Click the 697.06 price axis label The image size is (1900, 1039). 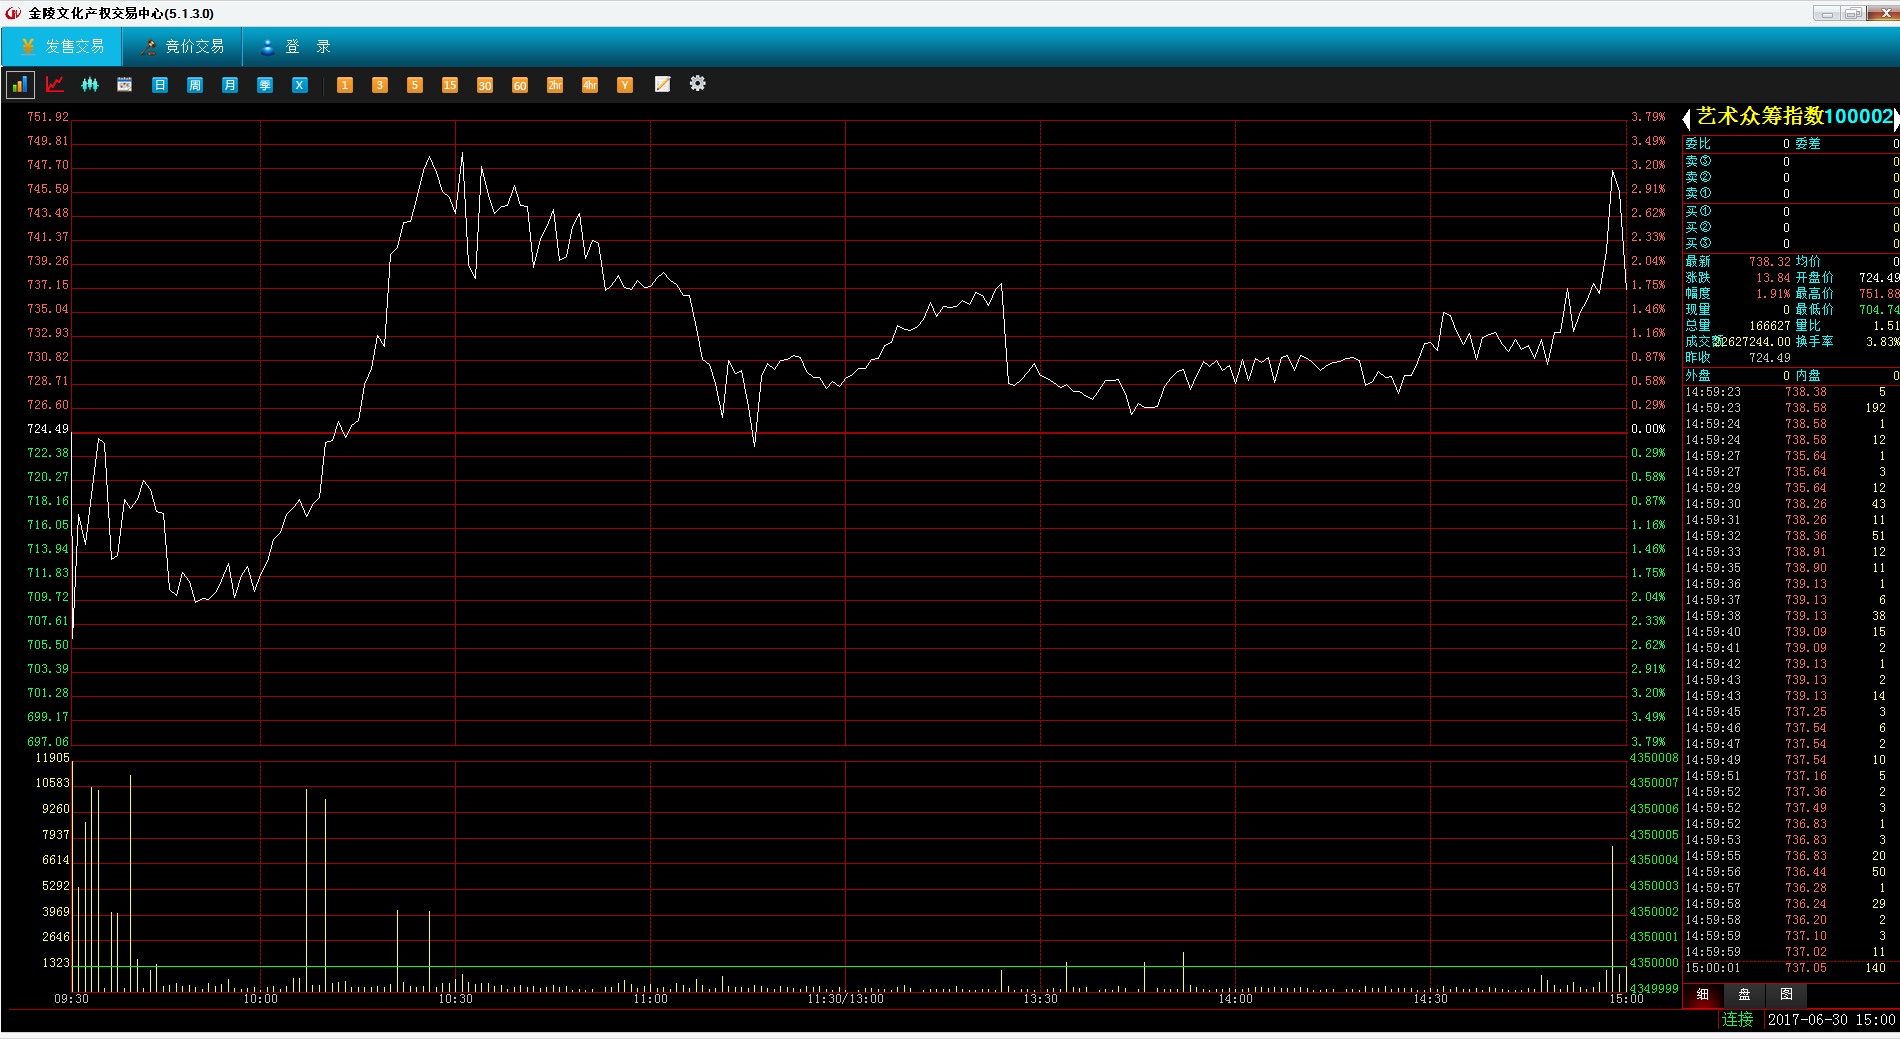(x=48, y=742)
